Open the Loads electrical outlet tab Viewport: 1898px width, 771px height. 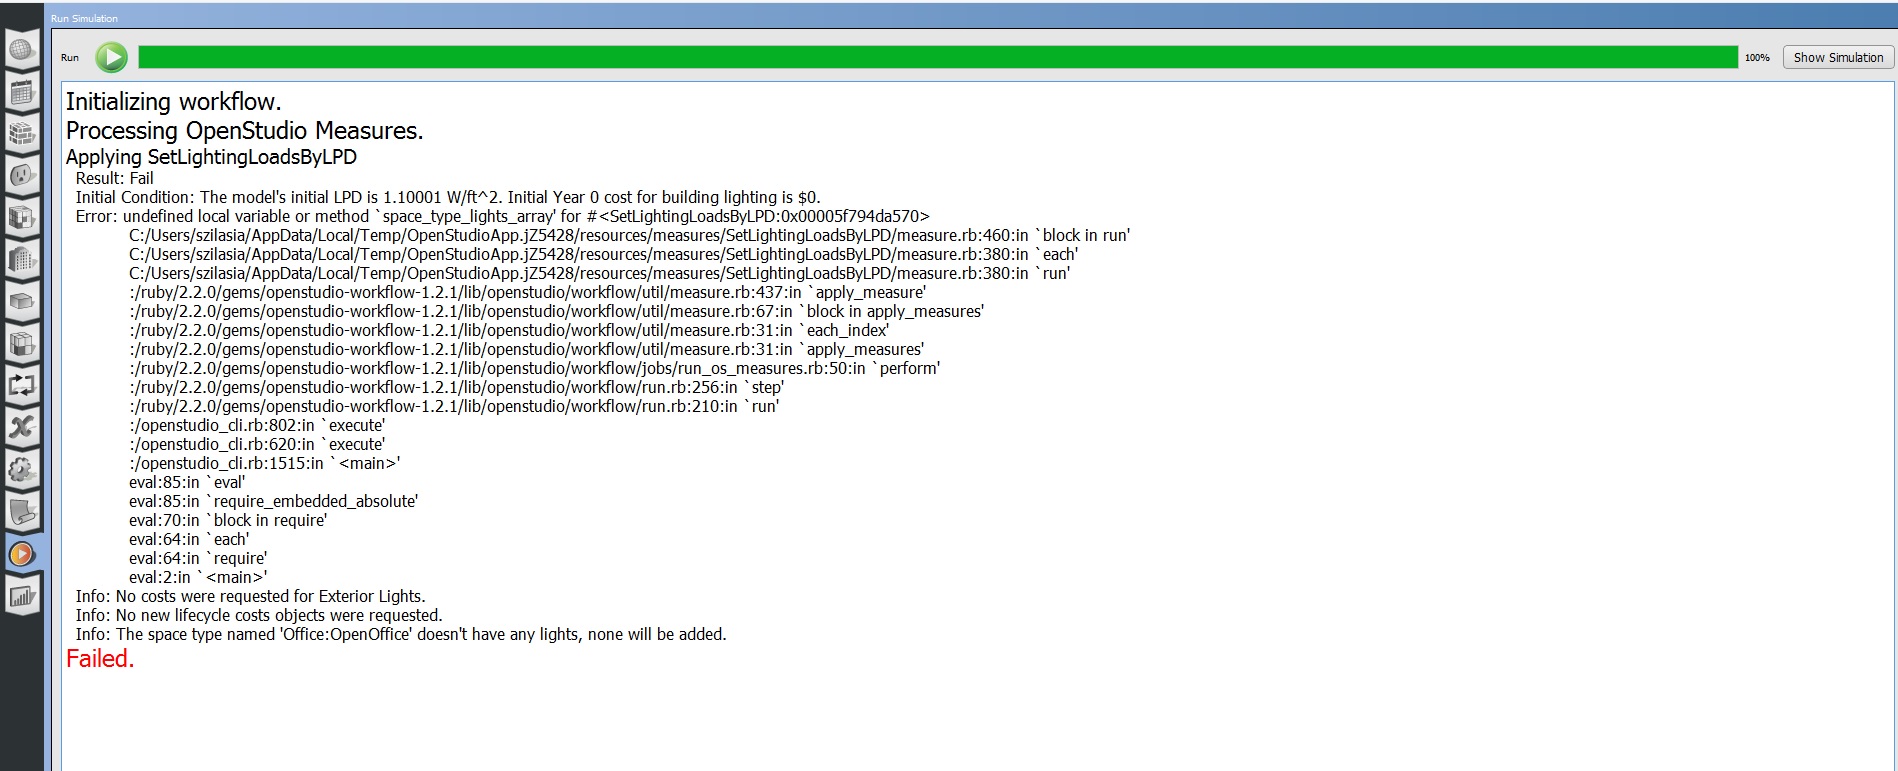(22, 175)
